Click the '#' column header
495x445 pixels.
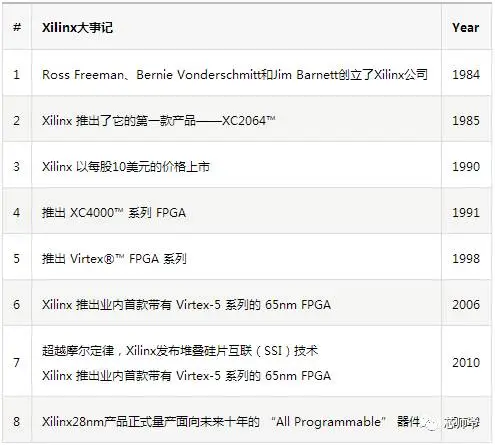click(x=17, y=27)
